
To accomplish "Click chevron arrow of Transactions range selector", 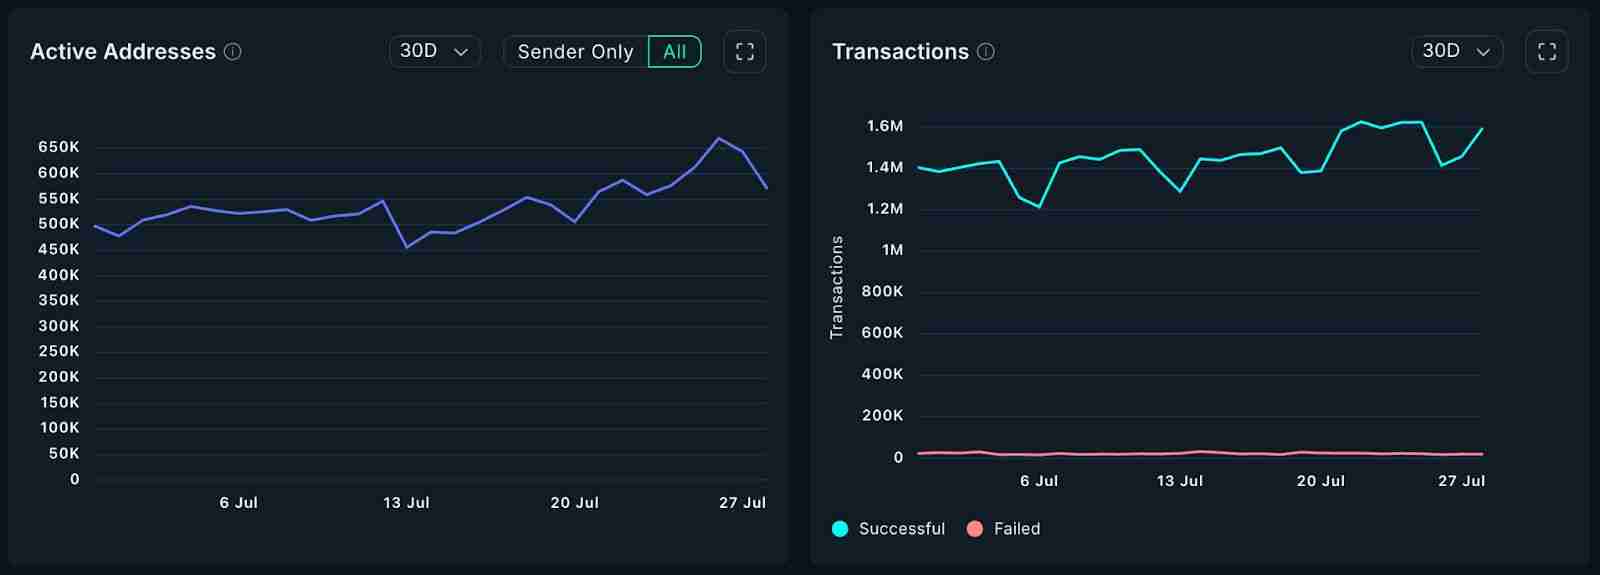I will [1483, 52].
